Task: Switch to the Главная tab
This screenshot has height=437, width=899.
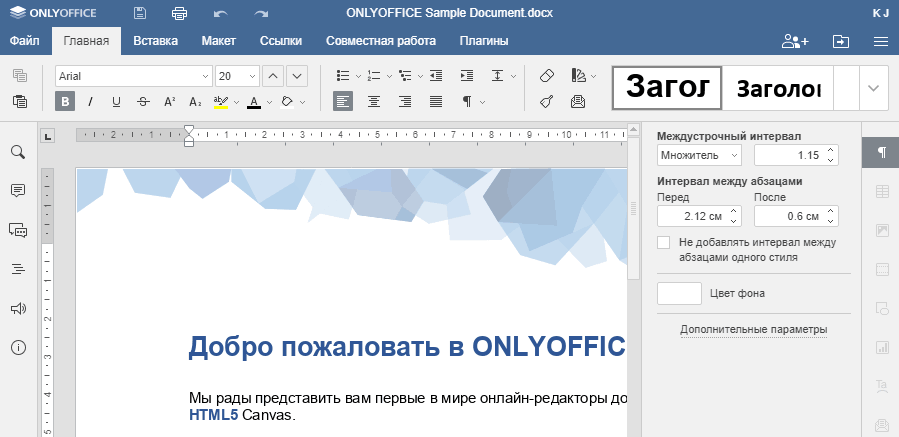Action: pyautogui.click(x=86, y=41)
